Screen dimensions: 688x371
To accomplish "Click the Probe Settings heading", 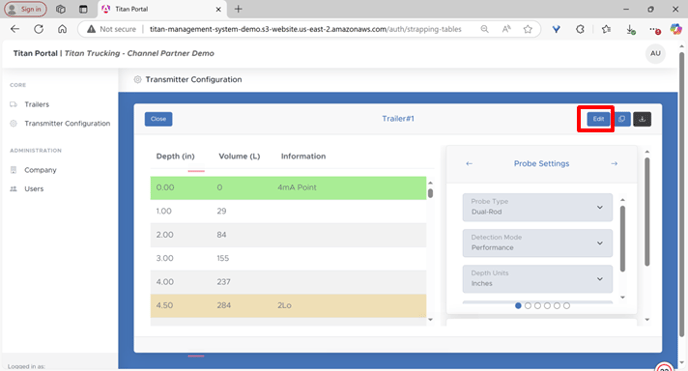I will (541, 164).
